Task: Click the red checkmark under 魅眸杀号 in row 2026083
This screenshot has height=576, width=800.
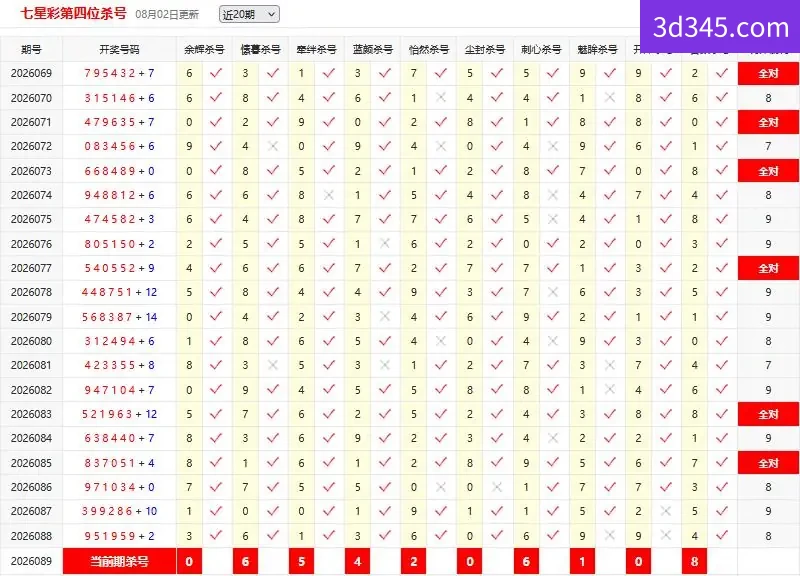Action: pyautogui.click(x=609, y=414)
